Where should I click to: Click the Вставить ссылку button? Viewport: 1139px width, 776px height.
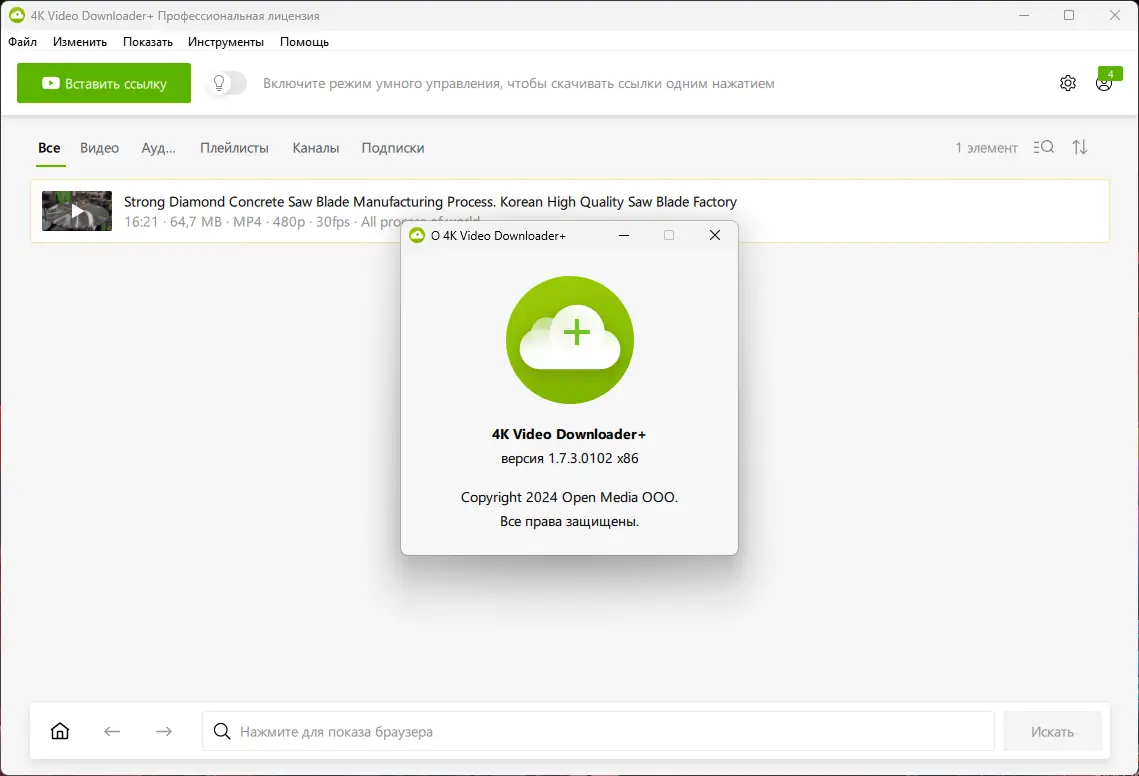click(x=104, y=83)
